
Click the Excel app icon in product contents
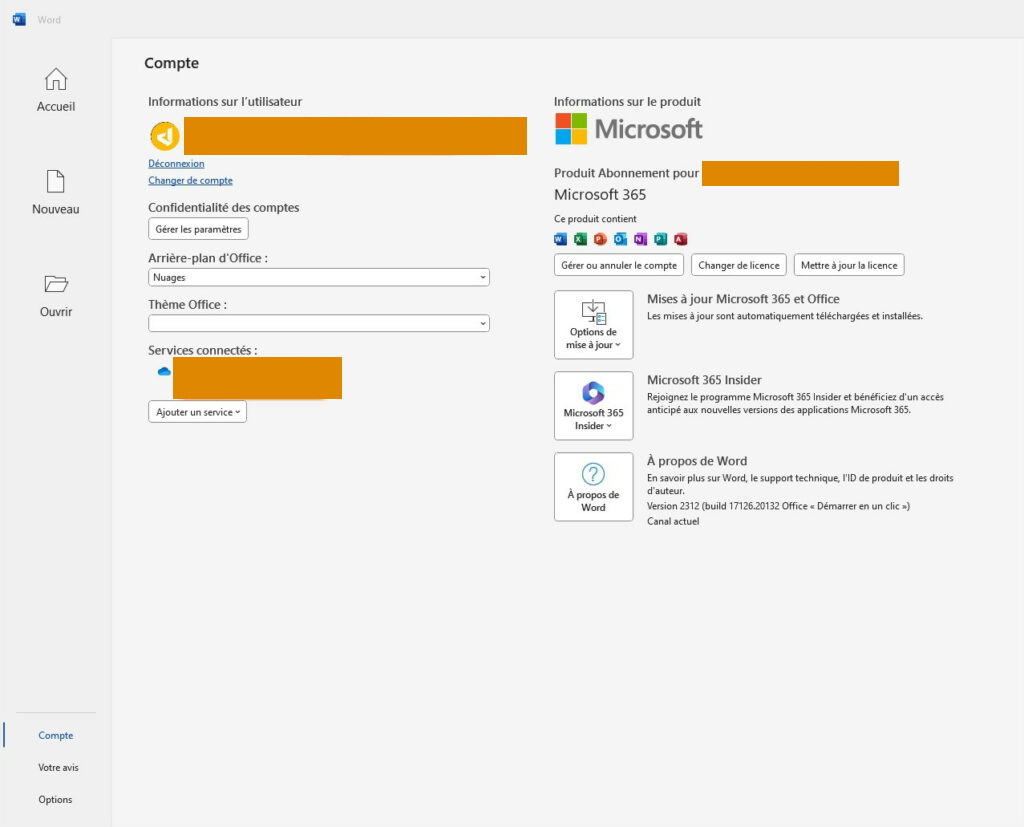tap(581, 239)
